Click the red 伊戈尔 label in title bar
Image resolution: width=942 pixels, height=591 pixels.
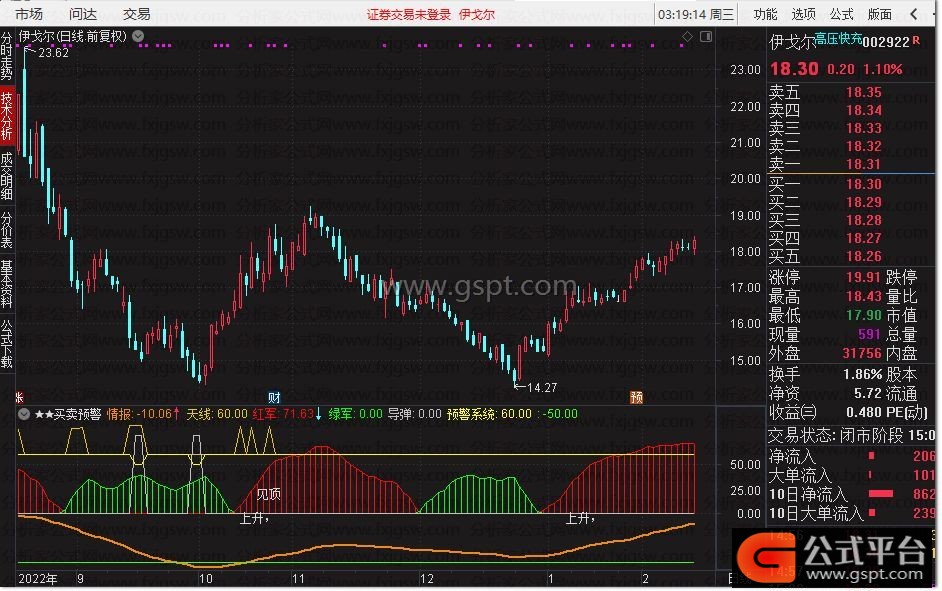pos(477,14)
